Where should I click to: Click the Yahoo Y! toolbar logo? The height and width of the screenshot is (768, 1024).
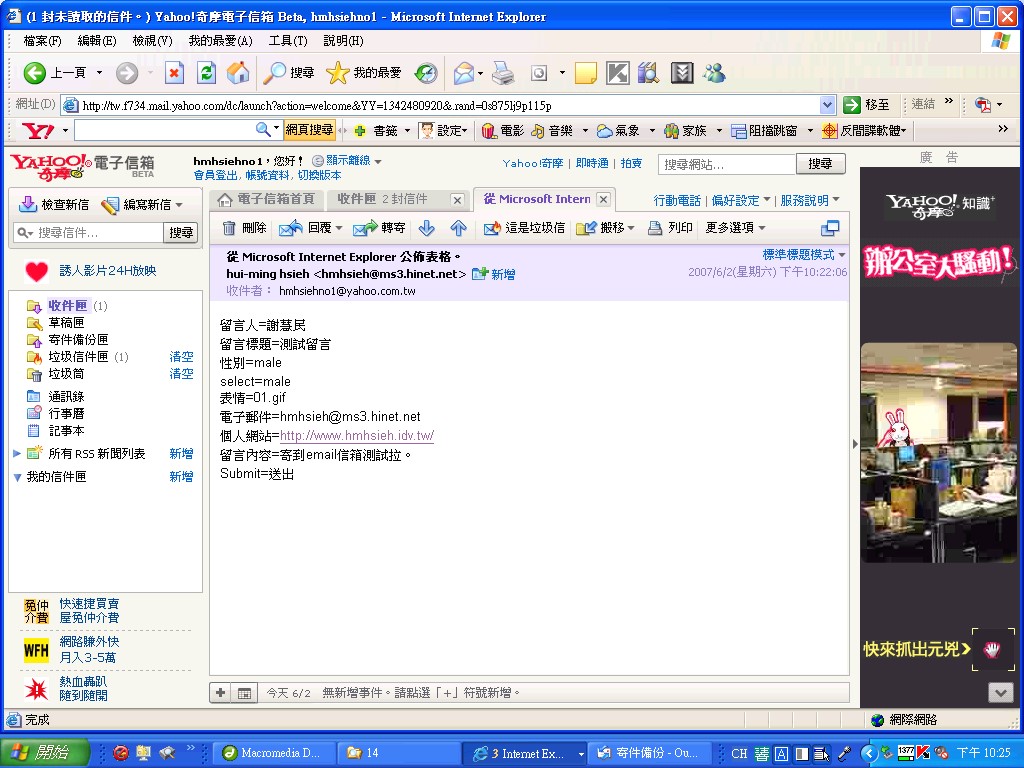[x=39, y=131]
